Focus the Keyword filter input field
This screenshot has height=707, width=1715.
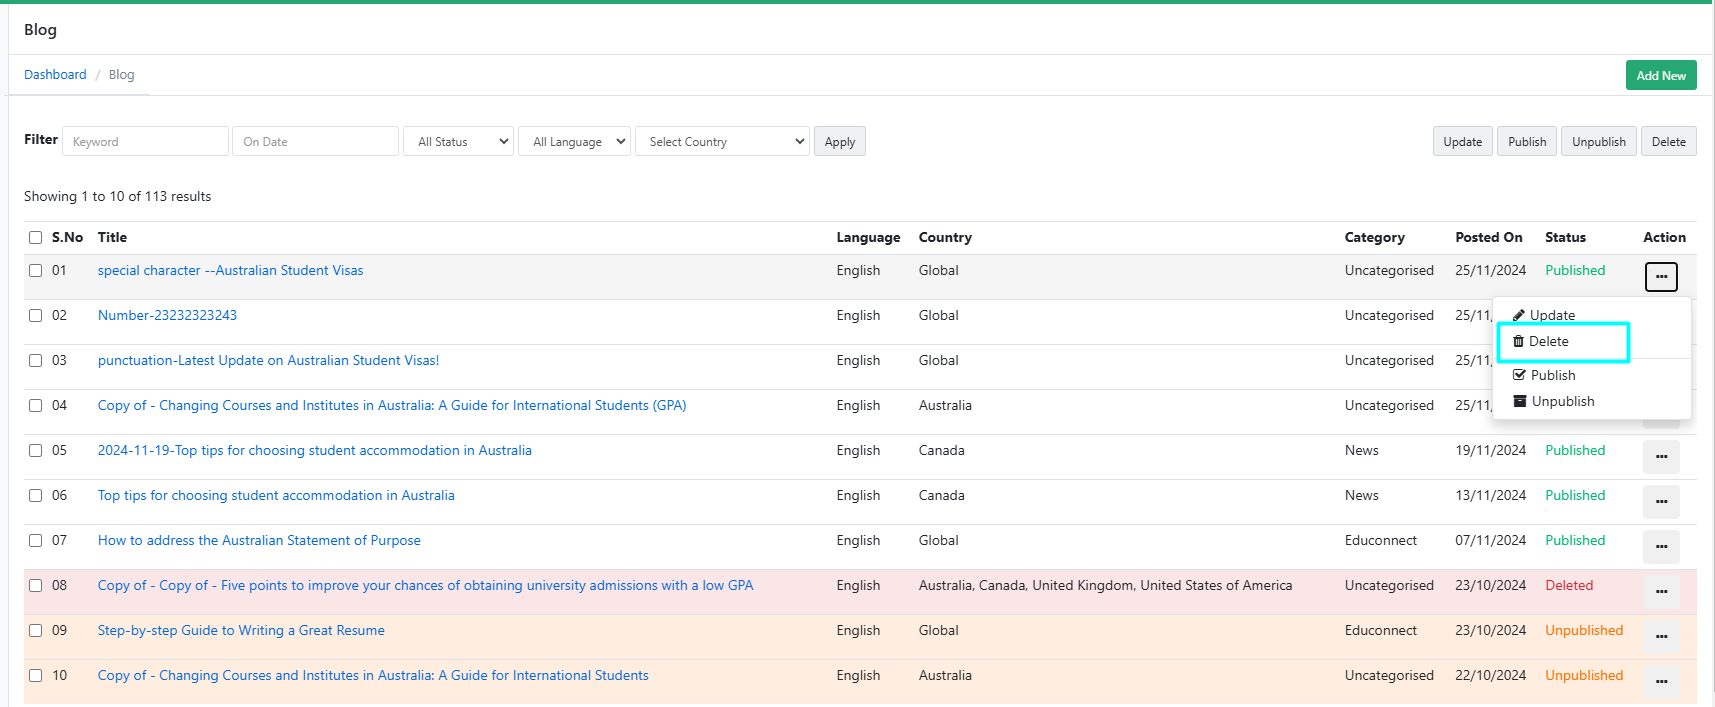pos(145,142)
